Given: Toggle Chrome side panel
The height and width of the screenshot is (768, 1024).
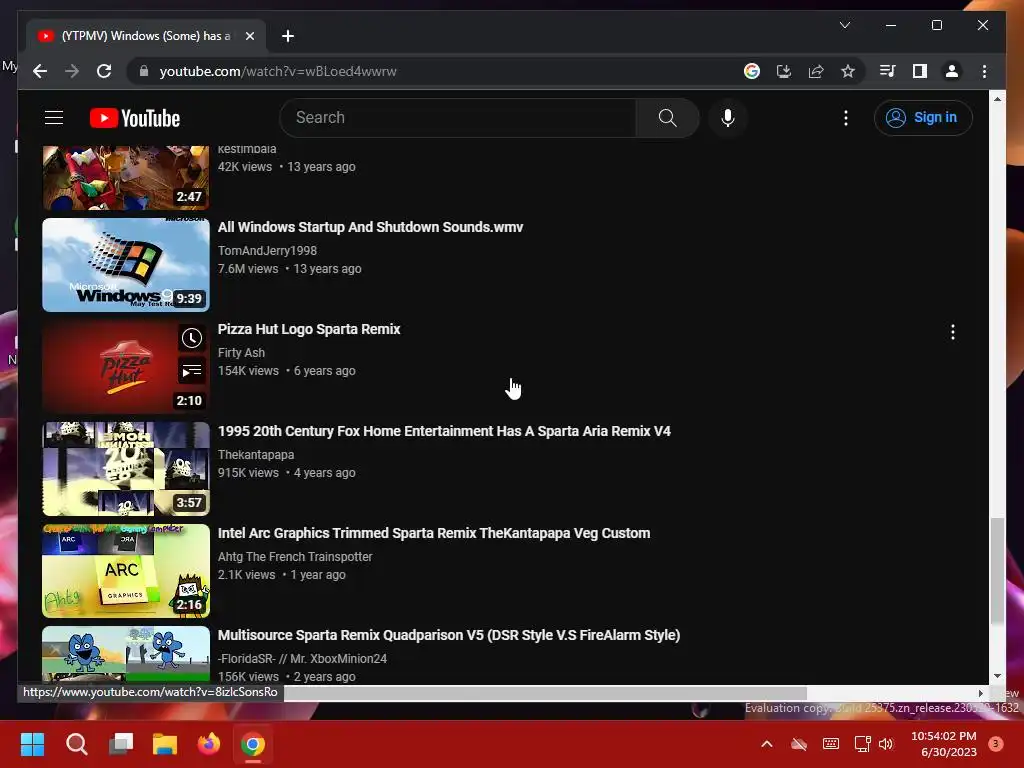Looking at the screenshot, I should coord(920,71).
